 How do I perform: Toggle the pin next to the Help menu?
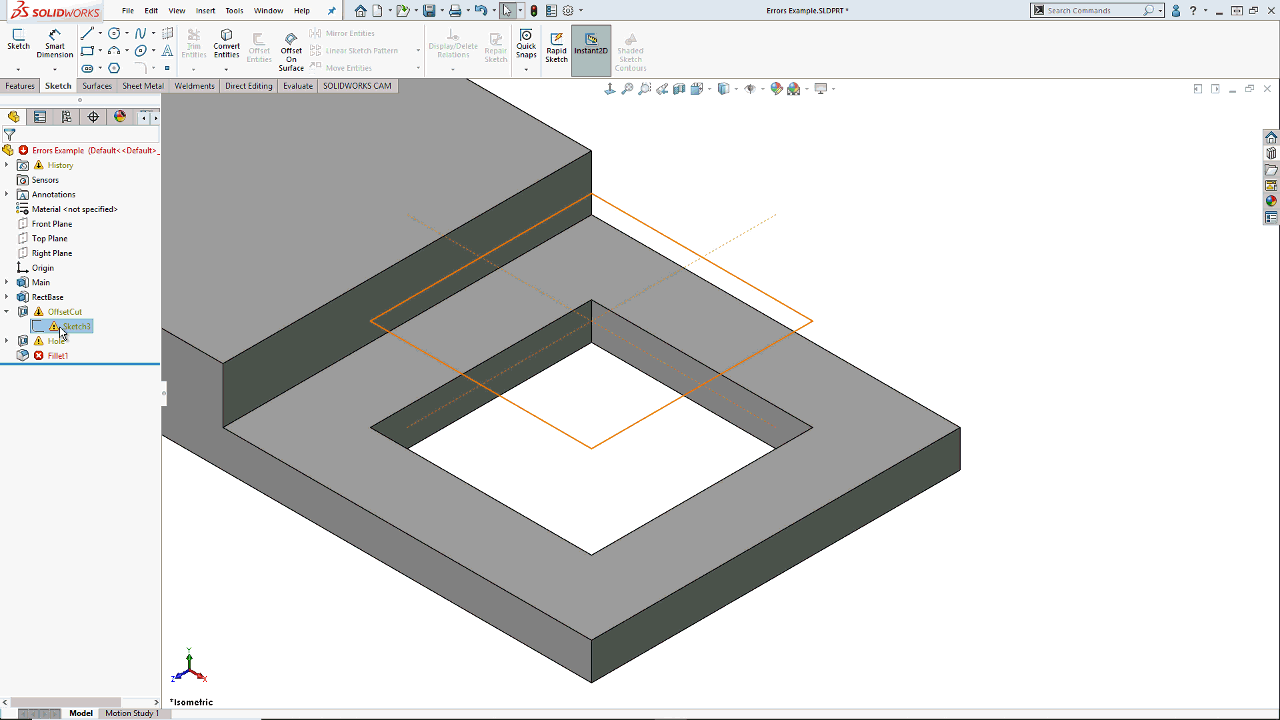point(331,10)
